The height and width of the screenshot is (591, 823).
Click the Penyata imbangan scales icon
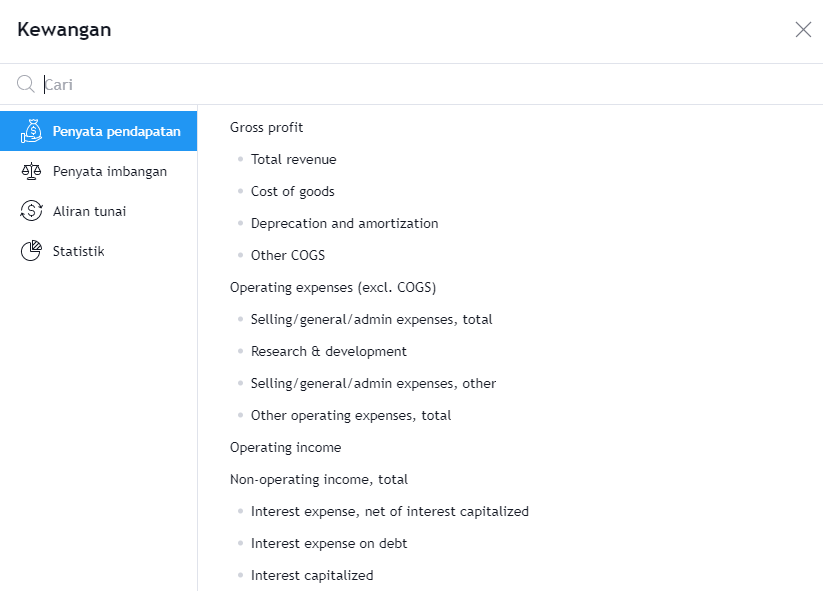33,170
